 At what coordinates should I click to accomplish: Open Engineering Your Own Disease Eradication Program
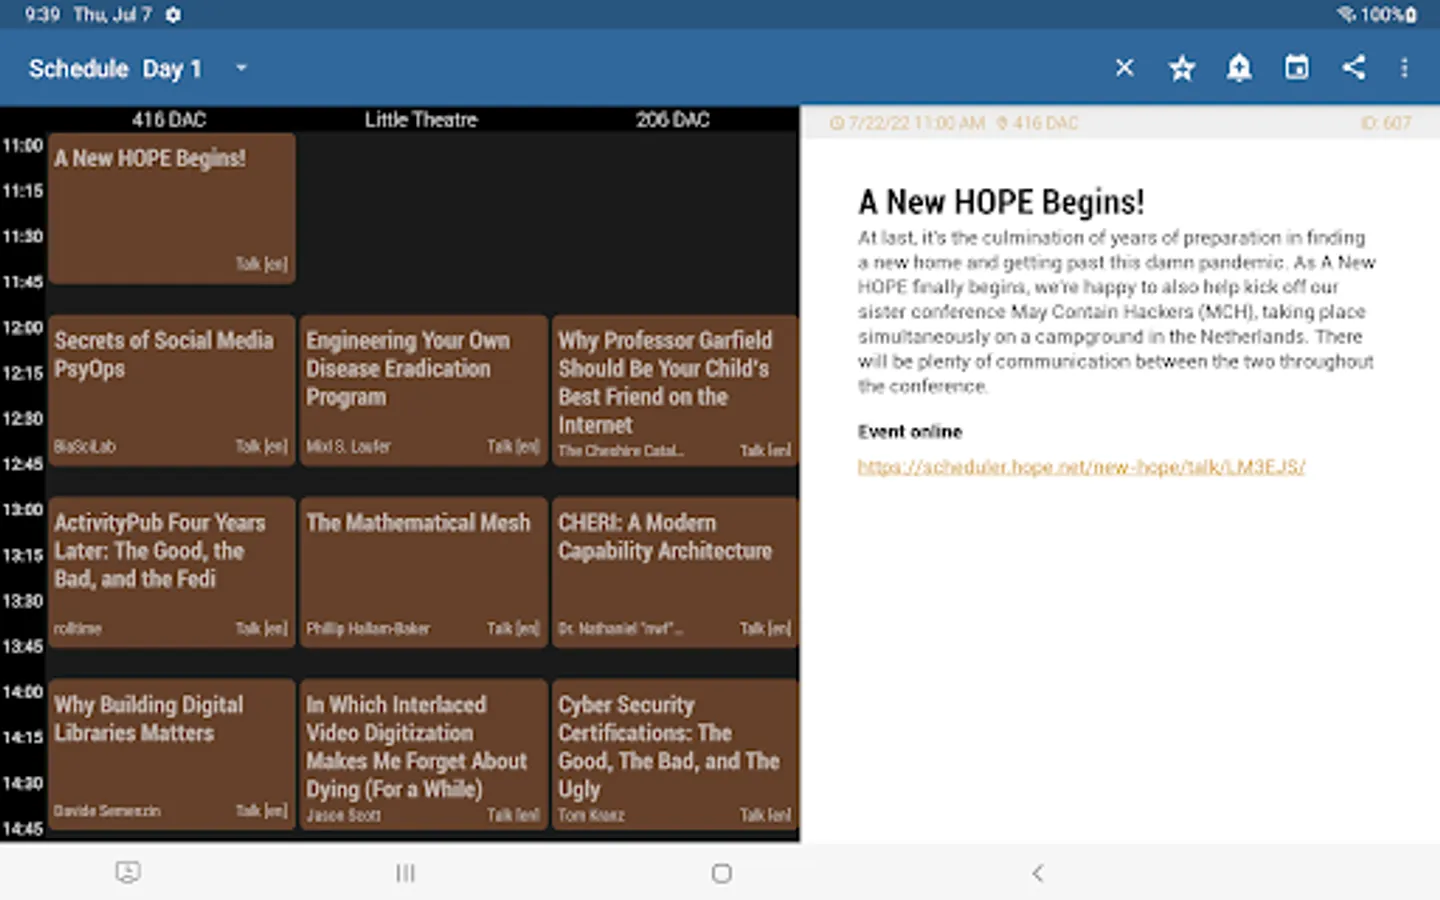[x=424, y=390]
